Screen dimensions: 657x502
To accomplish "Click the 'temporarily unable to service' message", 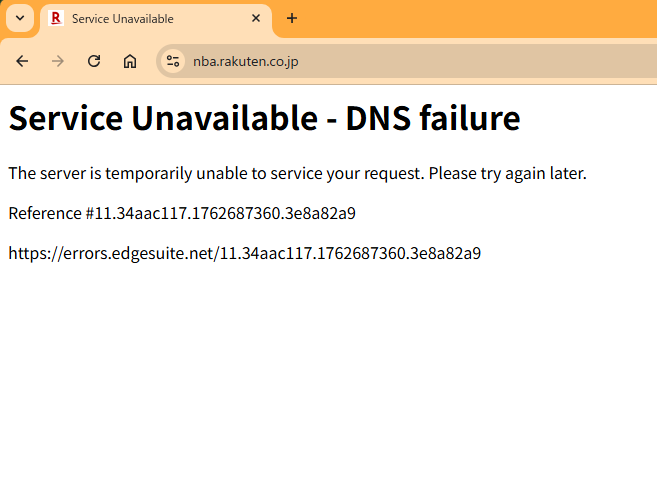I will 297,173.
